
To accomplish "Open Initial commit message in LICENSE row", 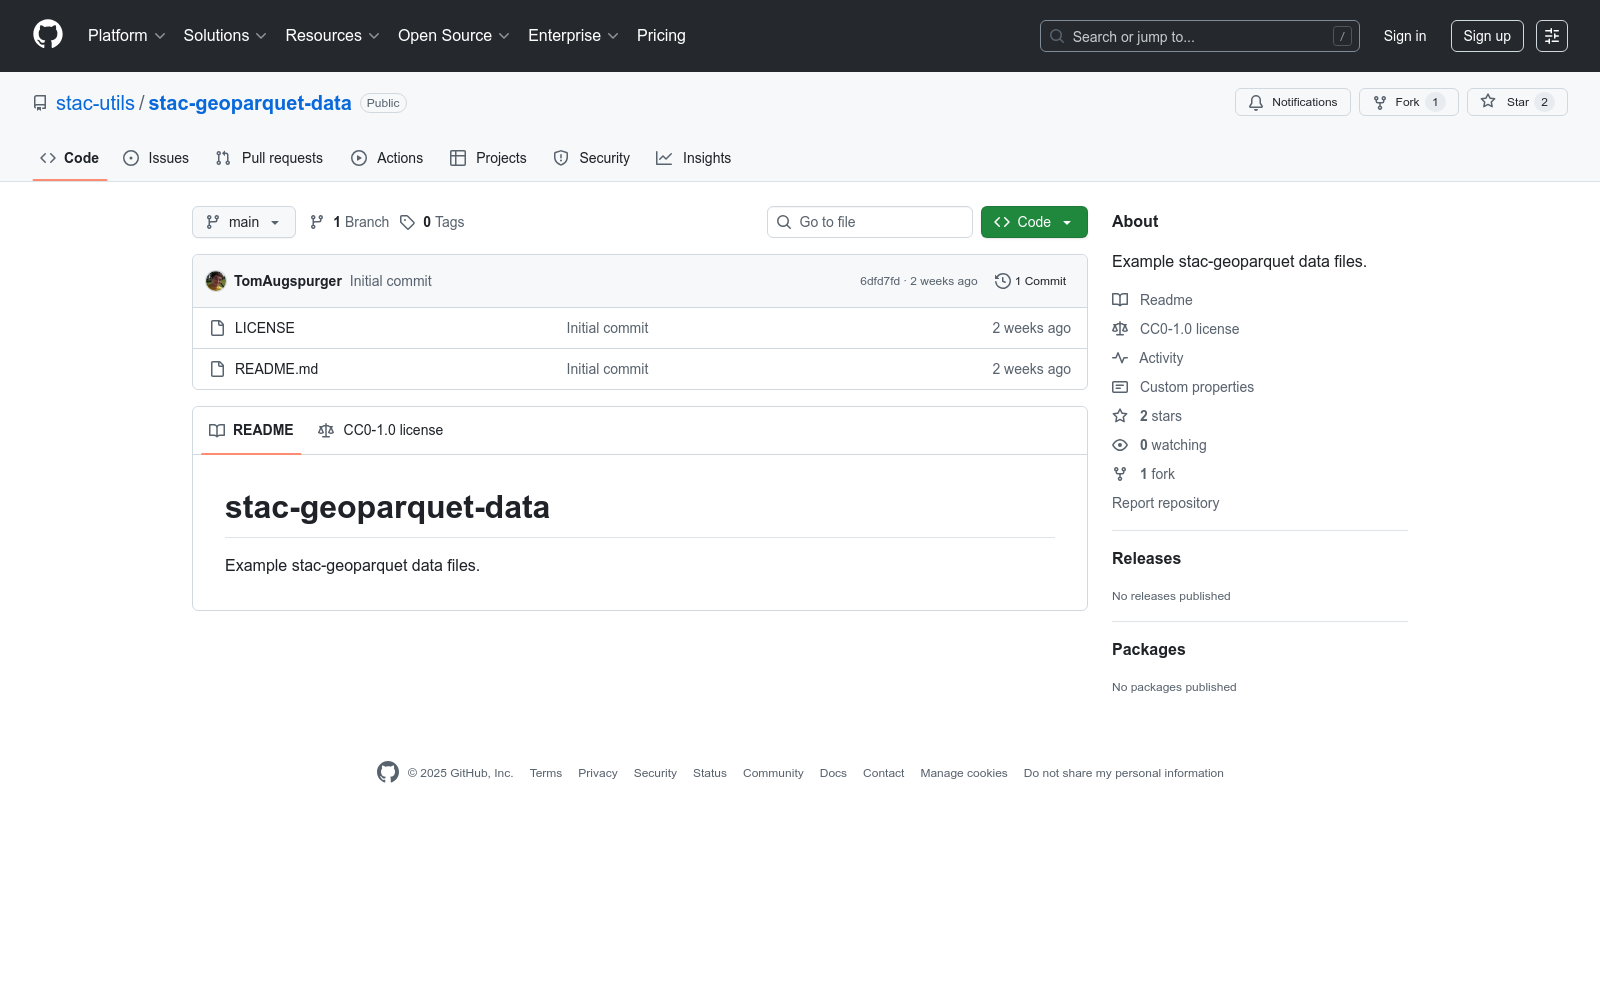I will tap(607, 328).
